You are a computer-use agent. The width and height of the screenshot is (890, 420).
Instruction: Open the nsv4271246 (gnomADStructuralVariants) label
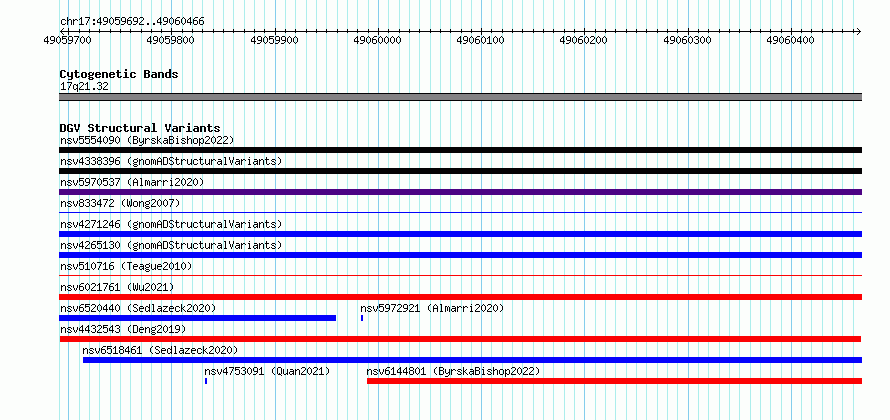pyautogui.click(x=171, y=224)
